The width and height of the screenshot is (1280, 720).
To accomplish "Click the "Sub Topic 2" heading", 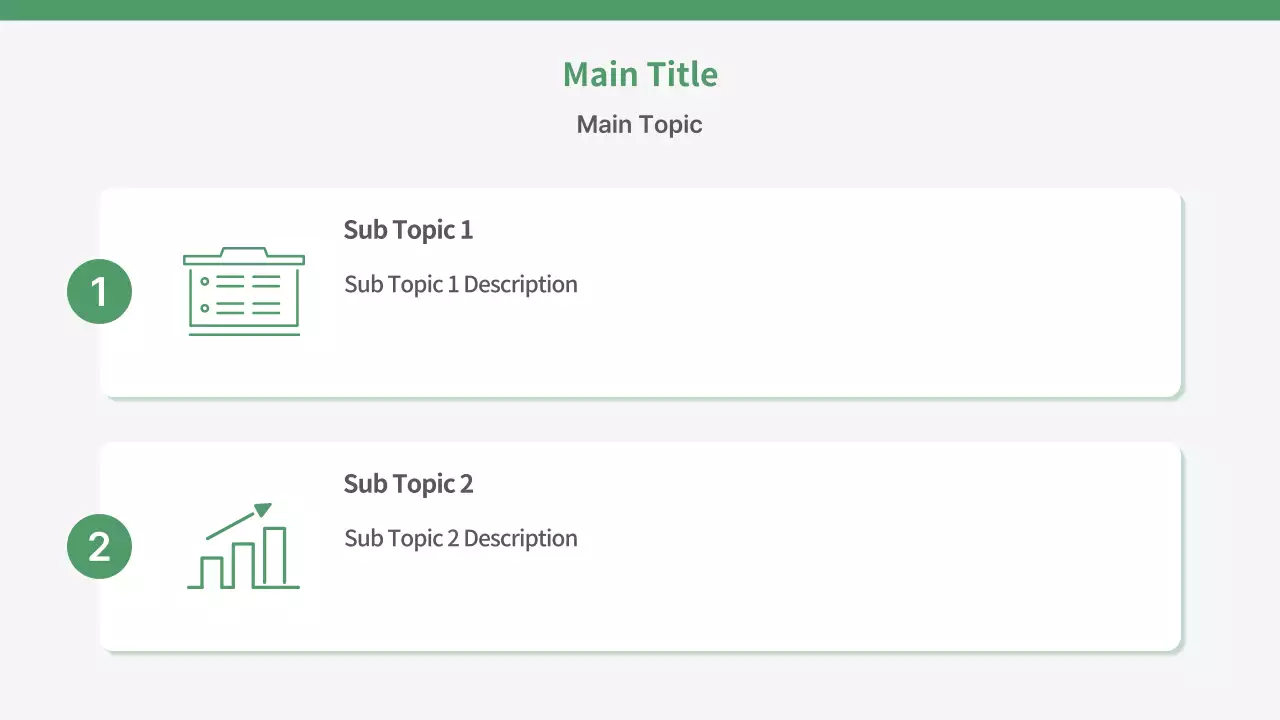I will [x=408, y=484].
